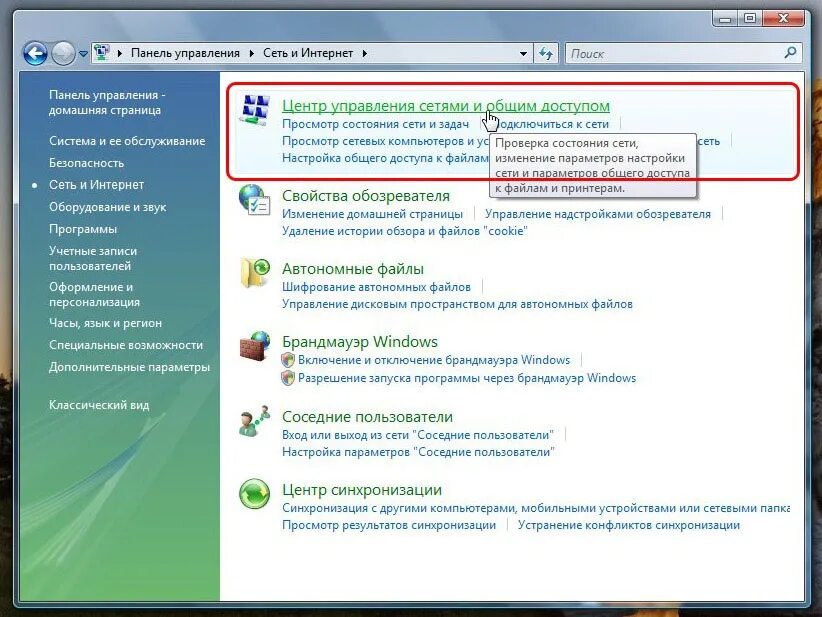Click the People Near Me icon
Image resolution: width=822 pixels, height=617 pixels.
coord(255,421)
